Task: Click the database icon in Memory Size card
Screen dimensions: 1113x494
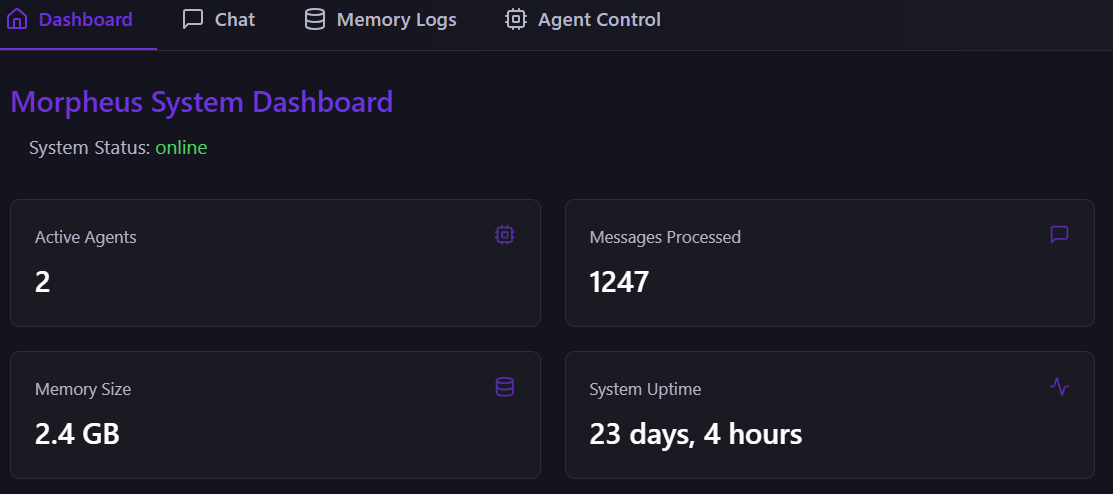Action: coord(505,387)
